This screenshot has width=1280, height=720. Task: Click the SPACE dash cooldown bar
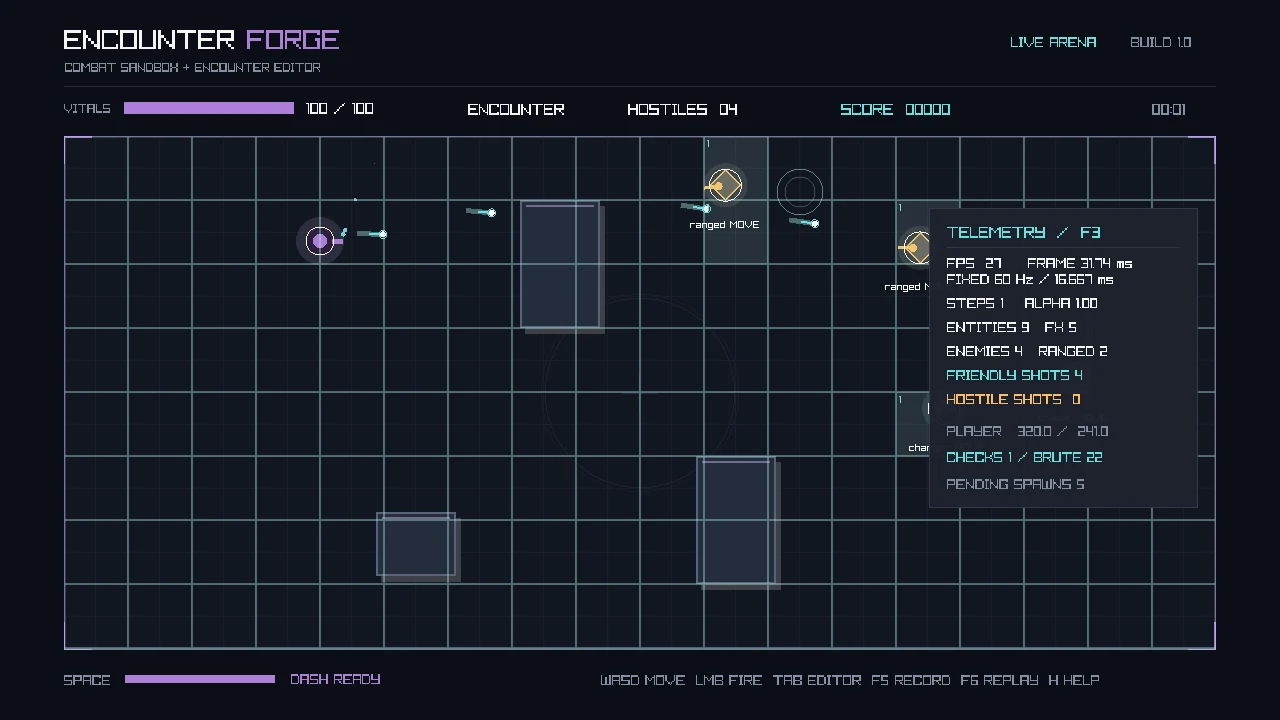coord(200,679)
